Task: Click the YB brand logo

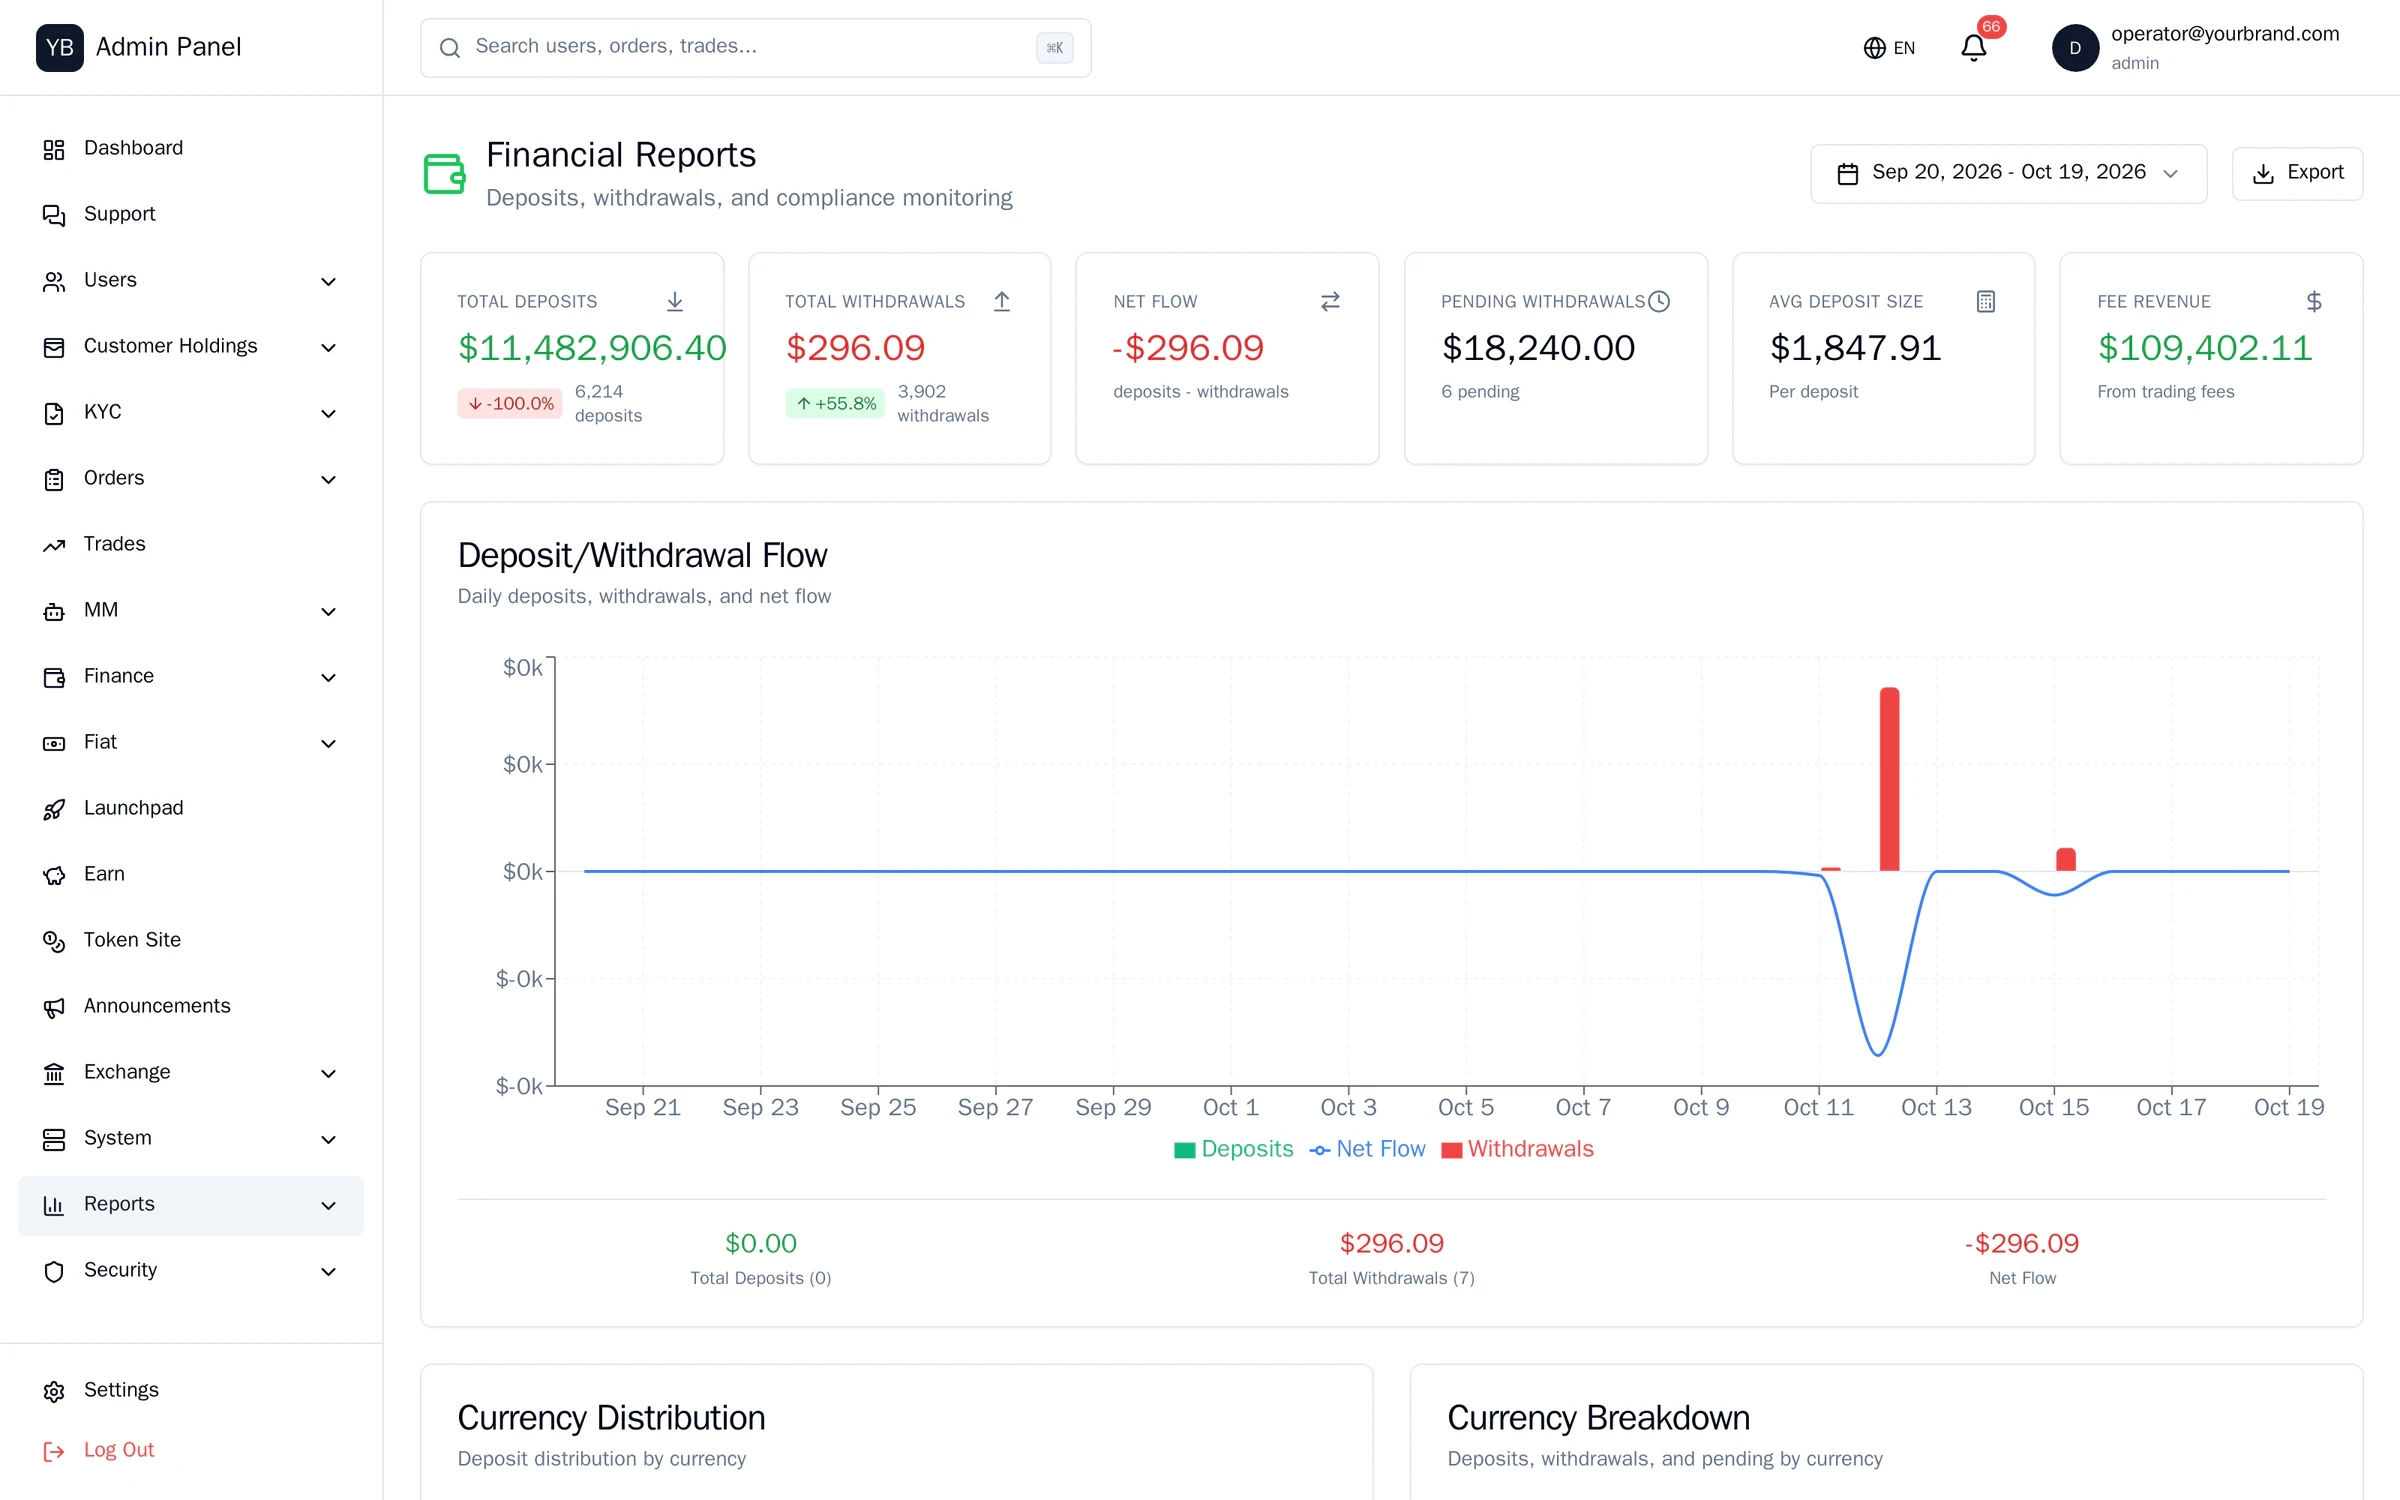Action: point(60,47)
